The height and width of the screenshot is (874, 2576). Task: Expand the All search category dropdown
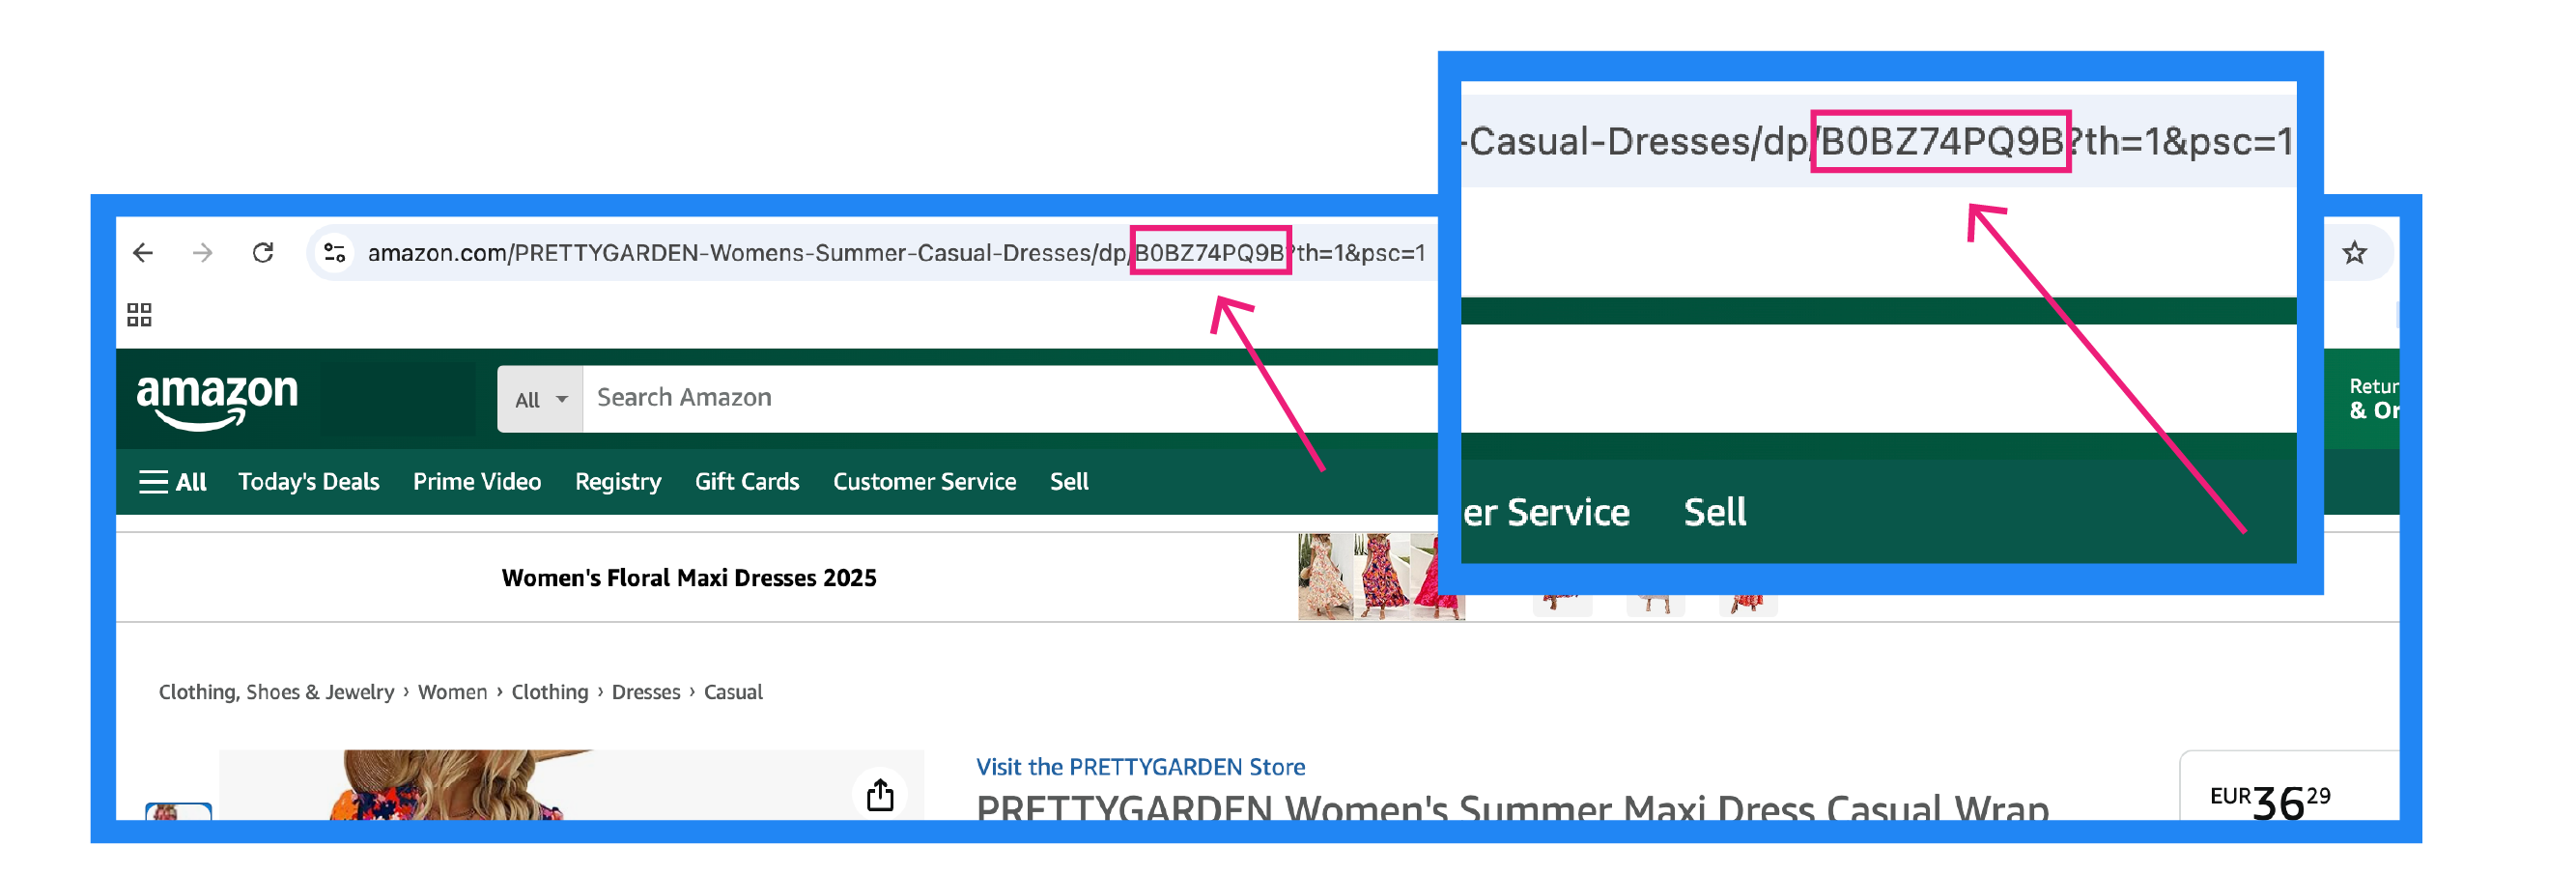pos(540,399)
